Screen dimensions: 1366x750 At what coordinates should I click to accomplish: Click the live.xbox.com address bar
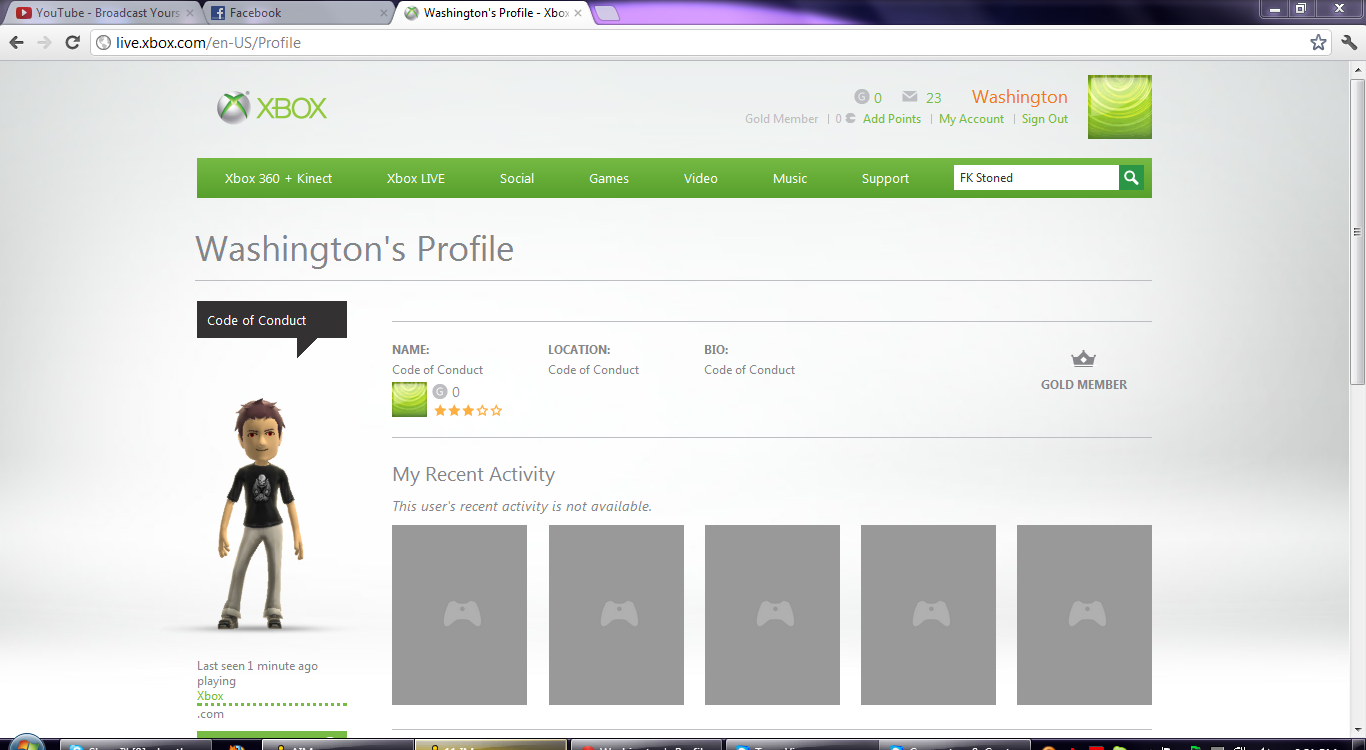click(710, 42)
